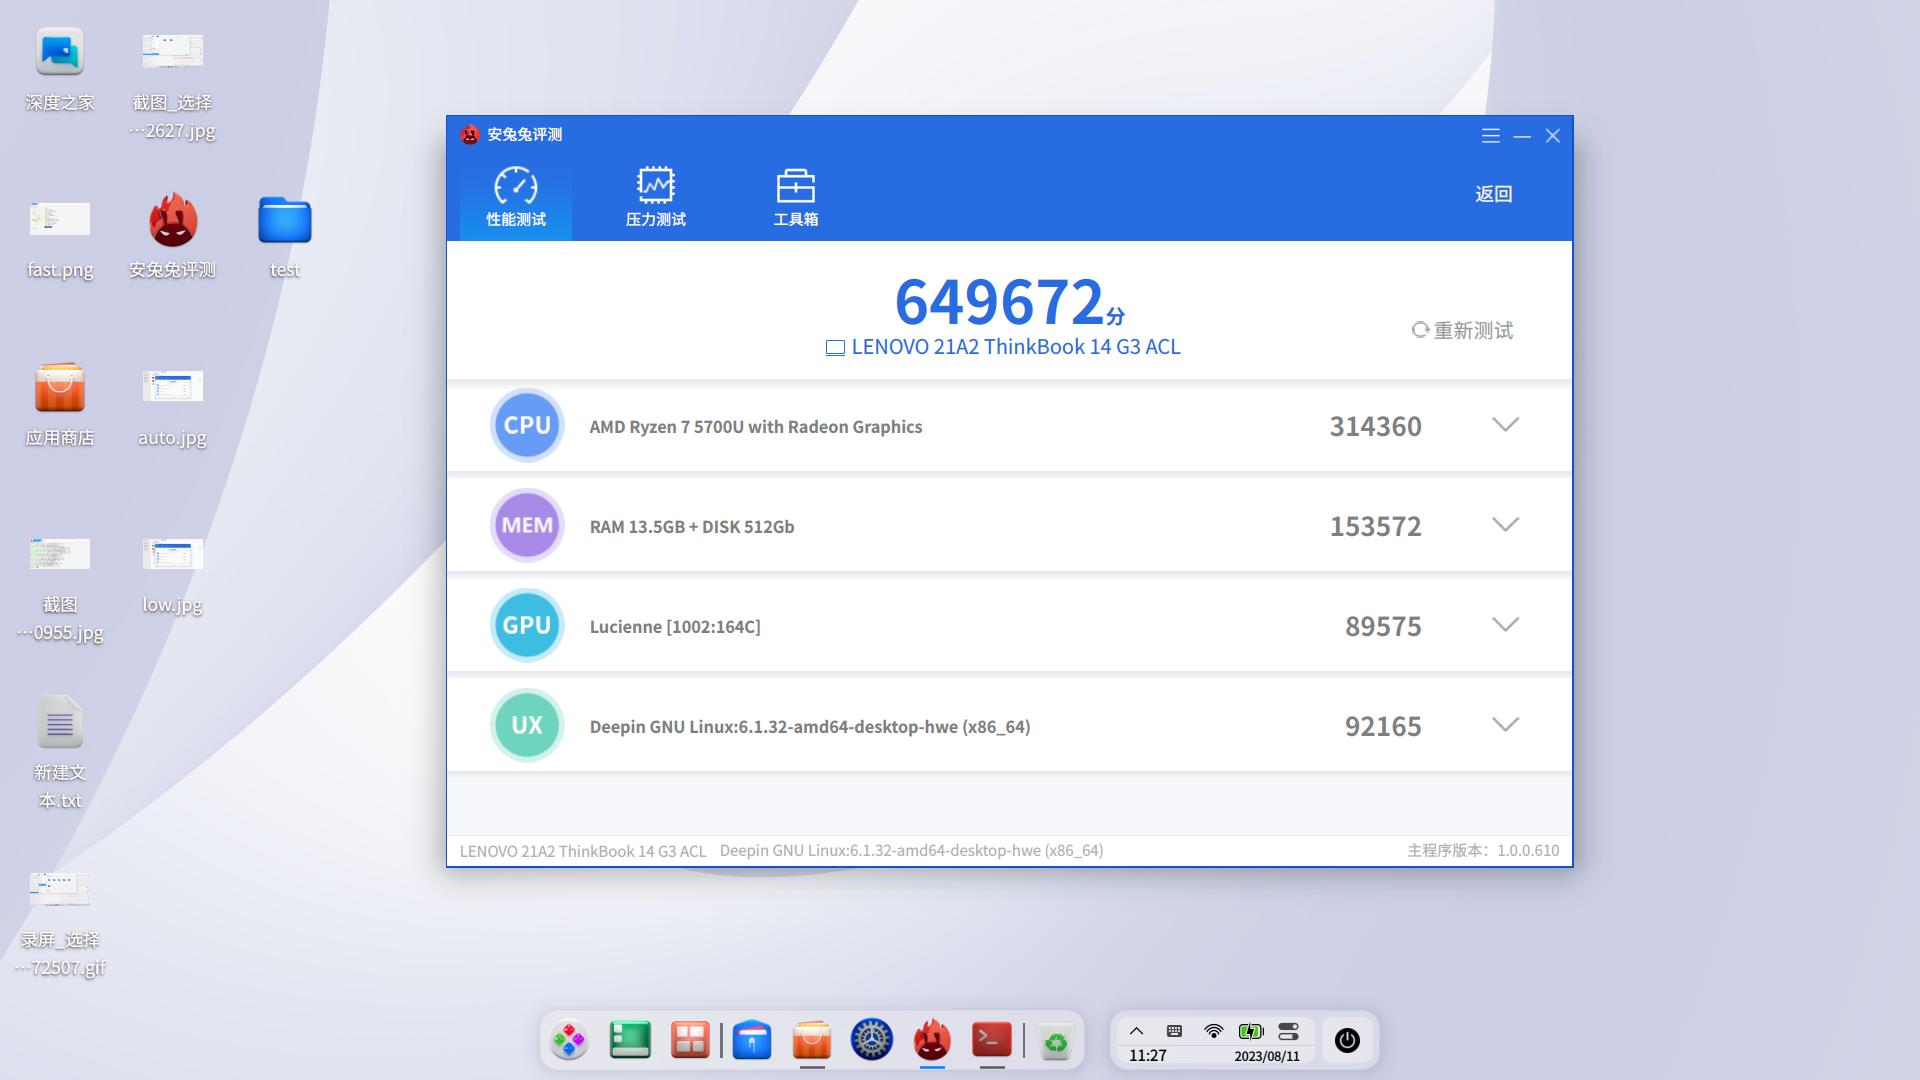Open the 工具箱 toolbox tab
The image size is (1920, 1080).
point(796,197)
